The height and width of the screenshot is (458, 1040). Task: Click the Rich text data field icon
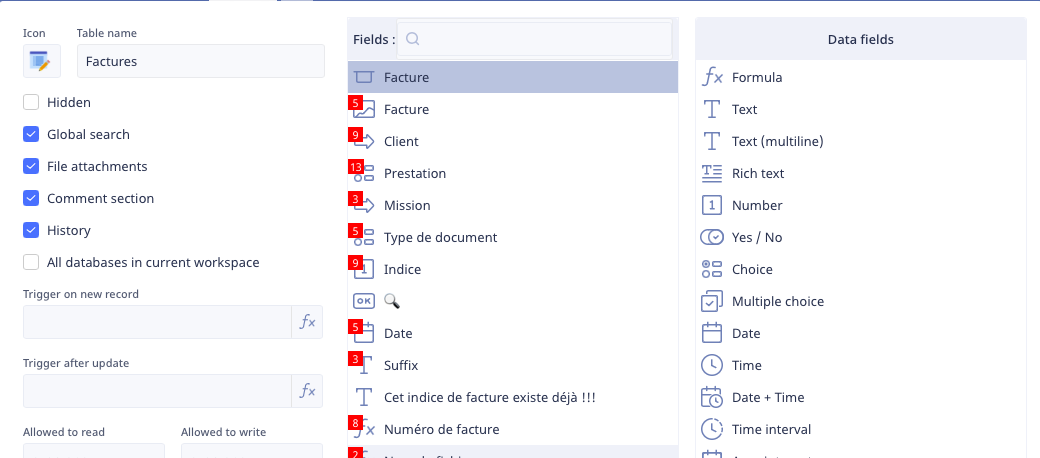tap(712, 173)
